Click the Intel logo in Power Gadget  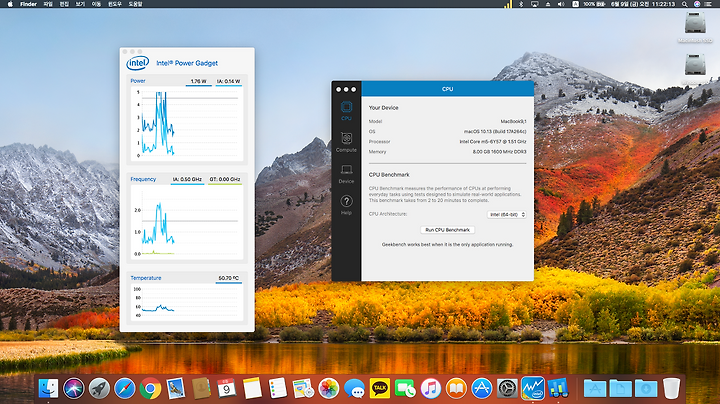click(138, 63)
